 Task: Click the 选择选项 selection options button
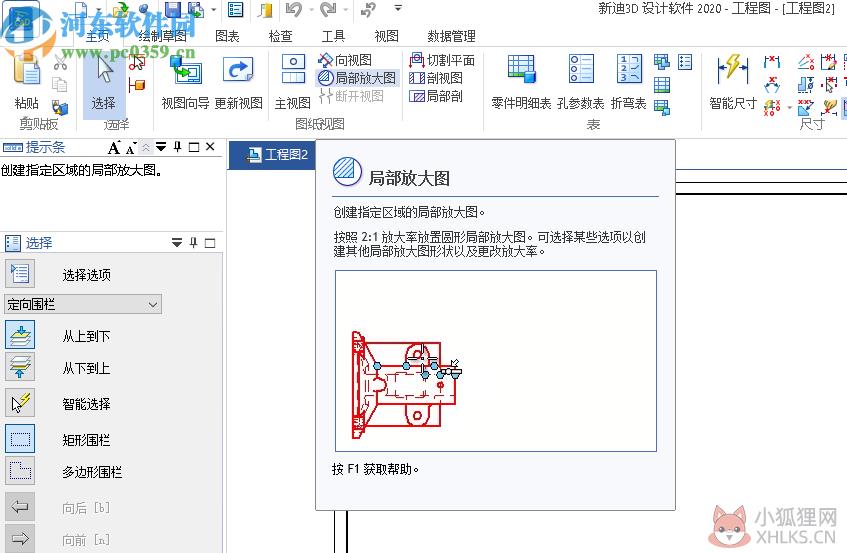(21, 274)
